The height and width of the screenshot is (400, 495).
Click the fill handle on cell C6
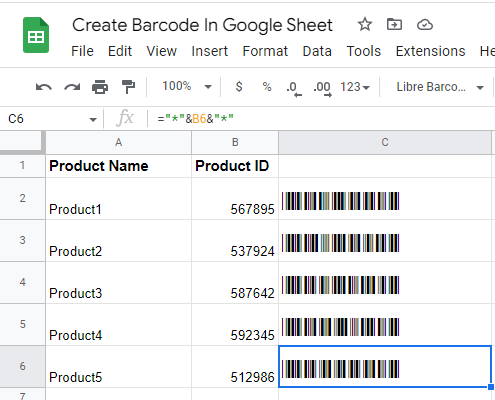pos(491,387)
